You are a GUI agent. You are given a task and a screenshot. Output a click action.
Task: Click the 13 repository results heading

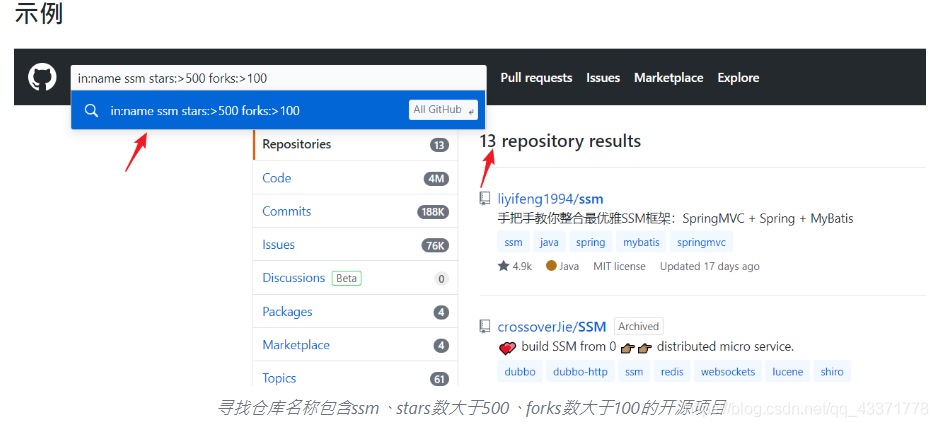click(560, 141)
